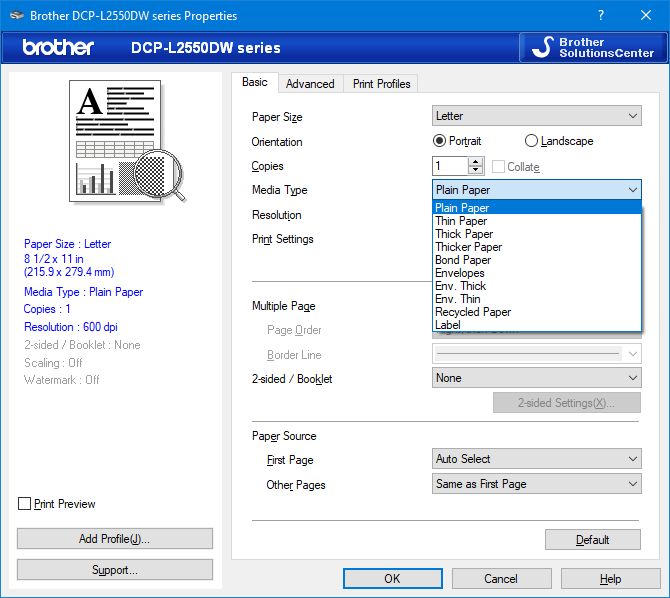Click the title bar help question mark

(x=601, y=15)
